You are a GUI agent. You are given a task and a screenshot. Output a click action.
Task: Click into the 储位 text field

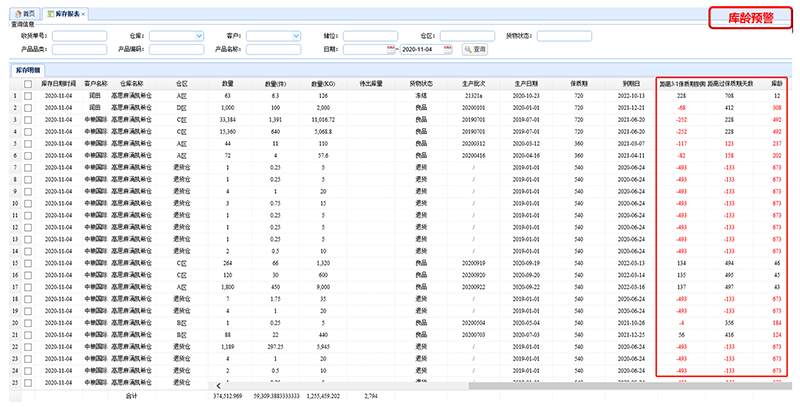coord(370,36)
